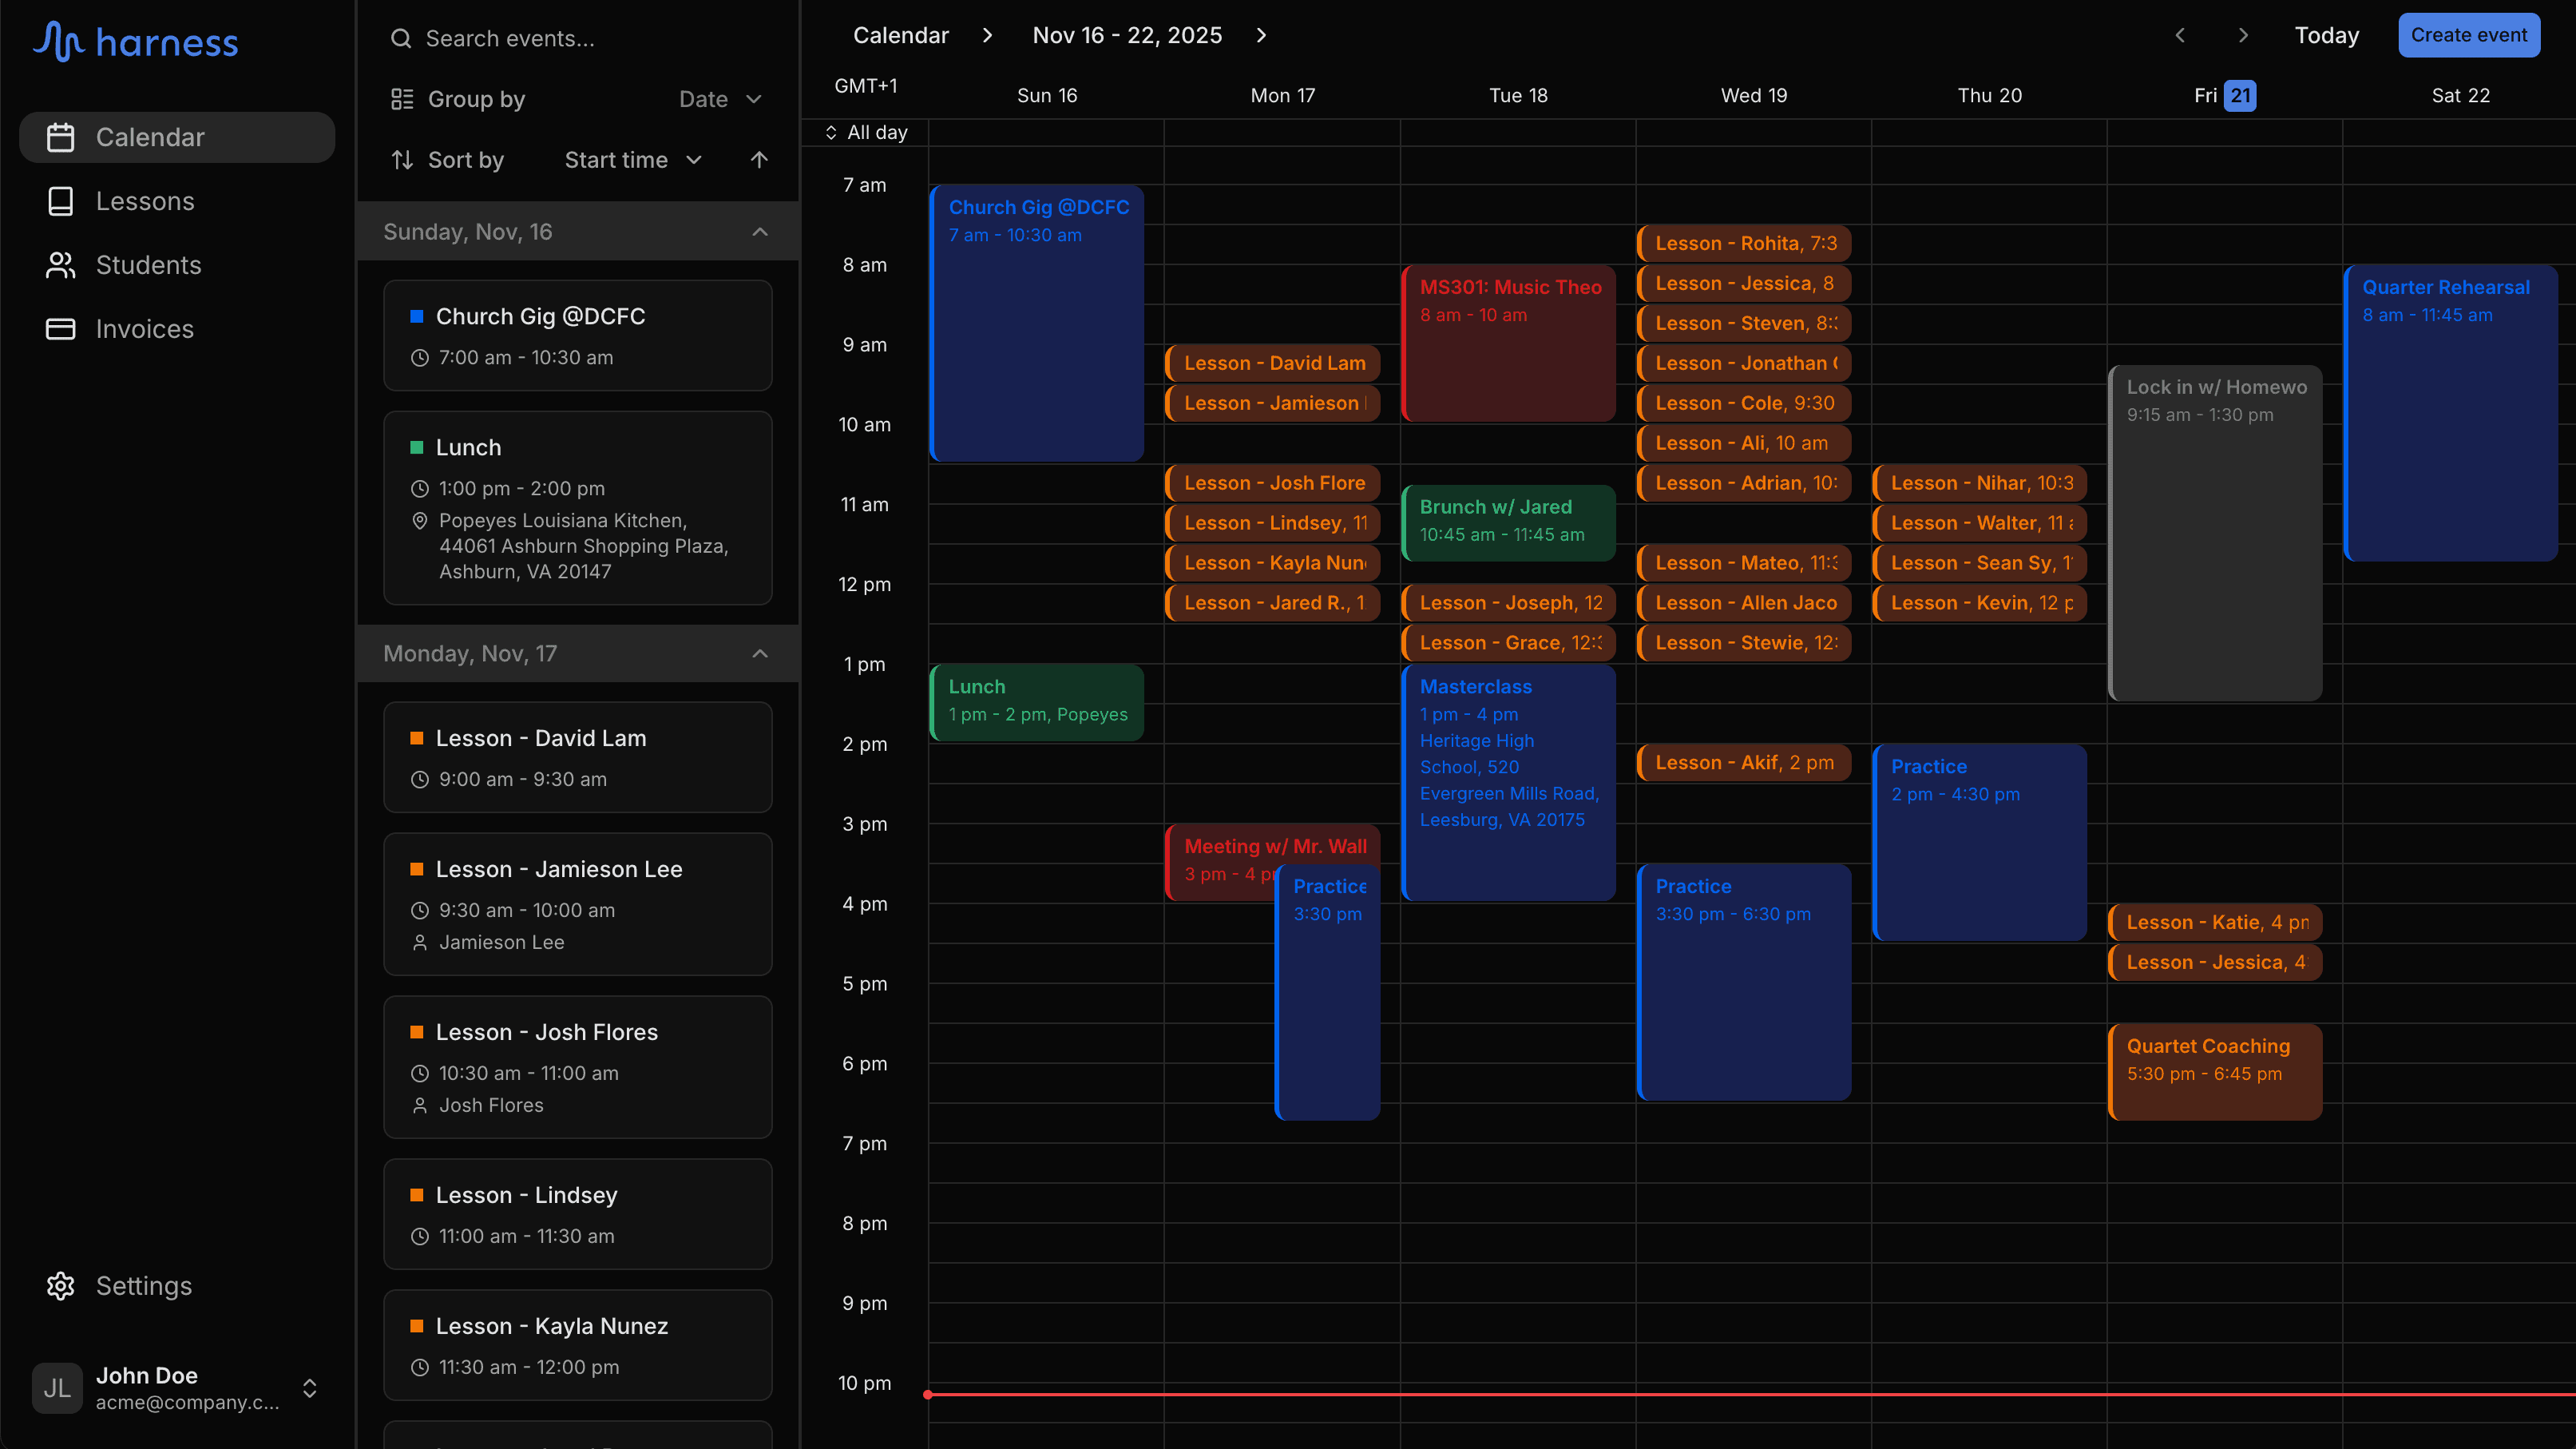Open the Start time sort dropdown
Image resolution: width=2576 pixels, height=1449 pixels.
633,160
